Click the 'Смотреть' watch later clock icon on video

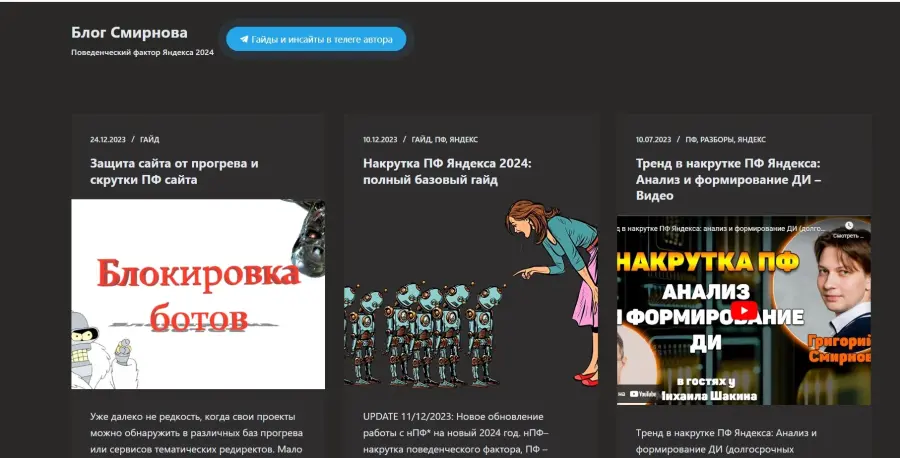849,226
